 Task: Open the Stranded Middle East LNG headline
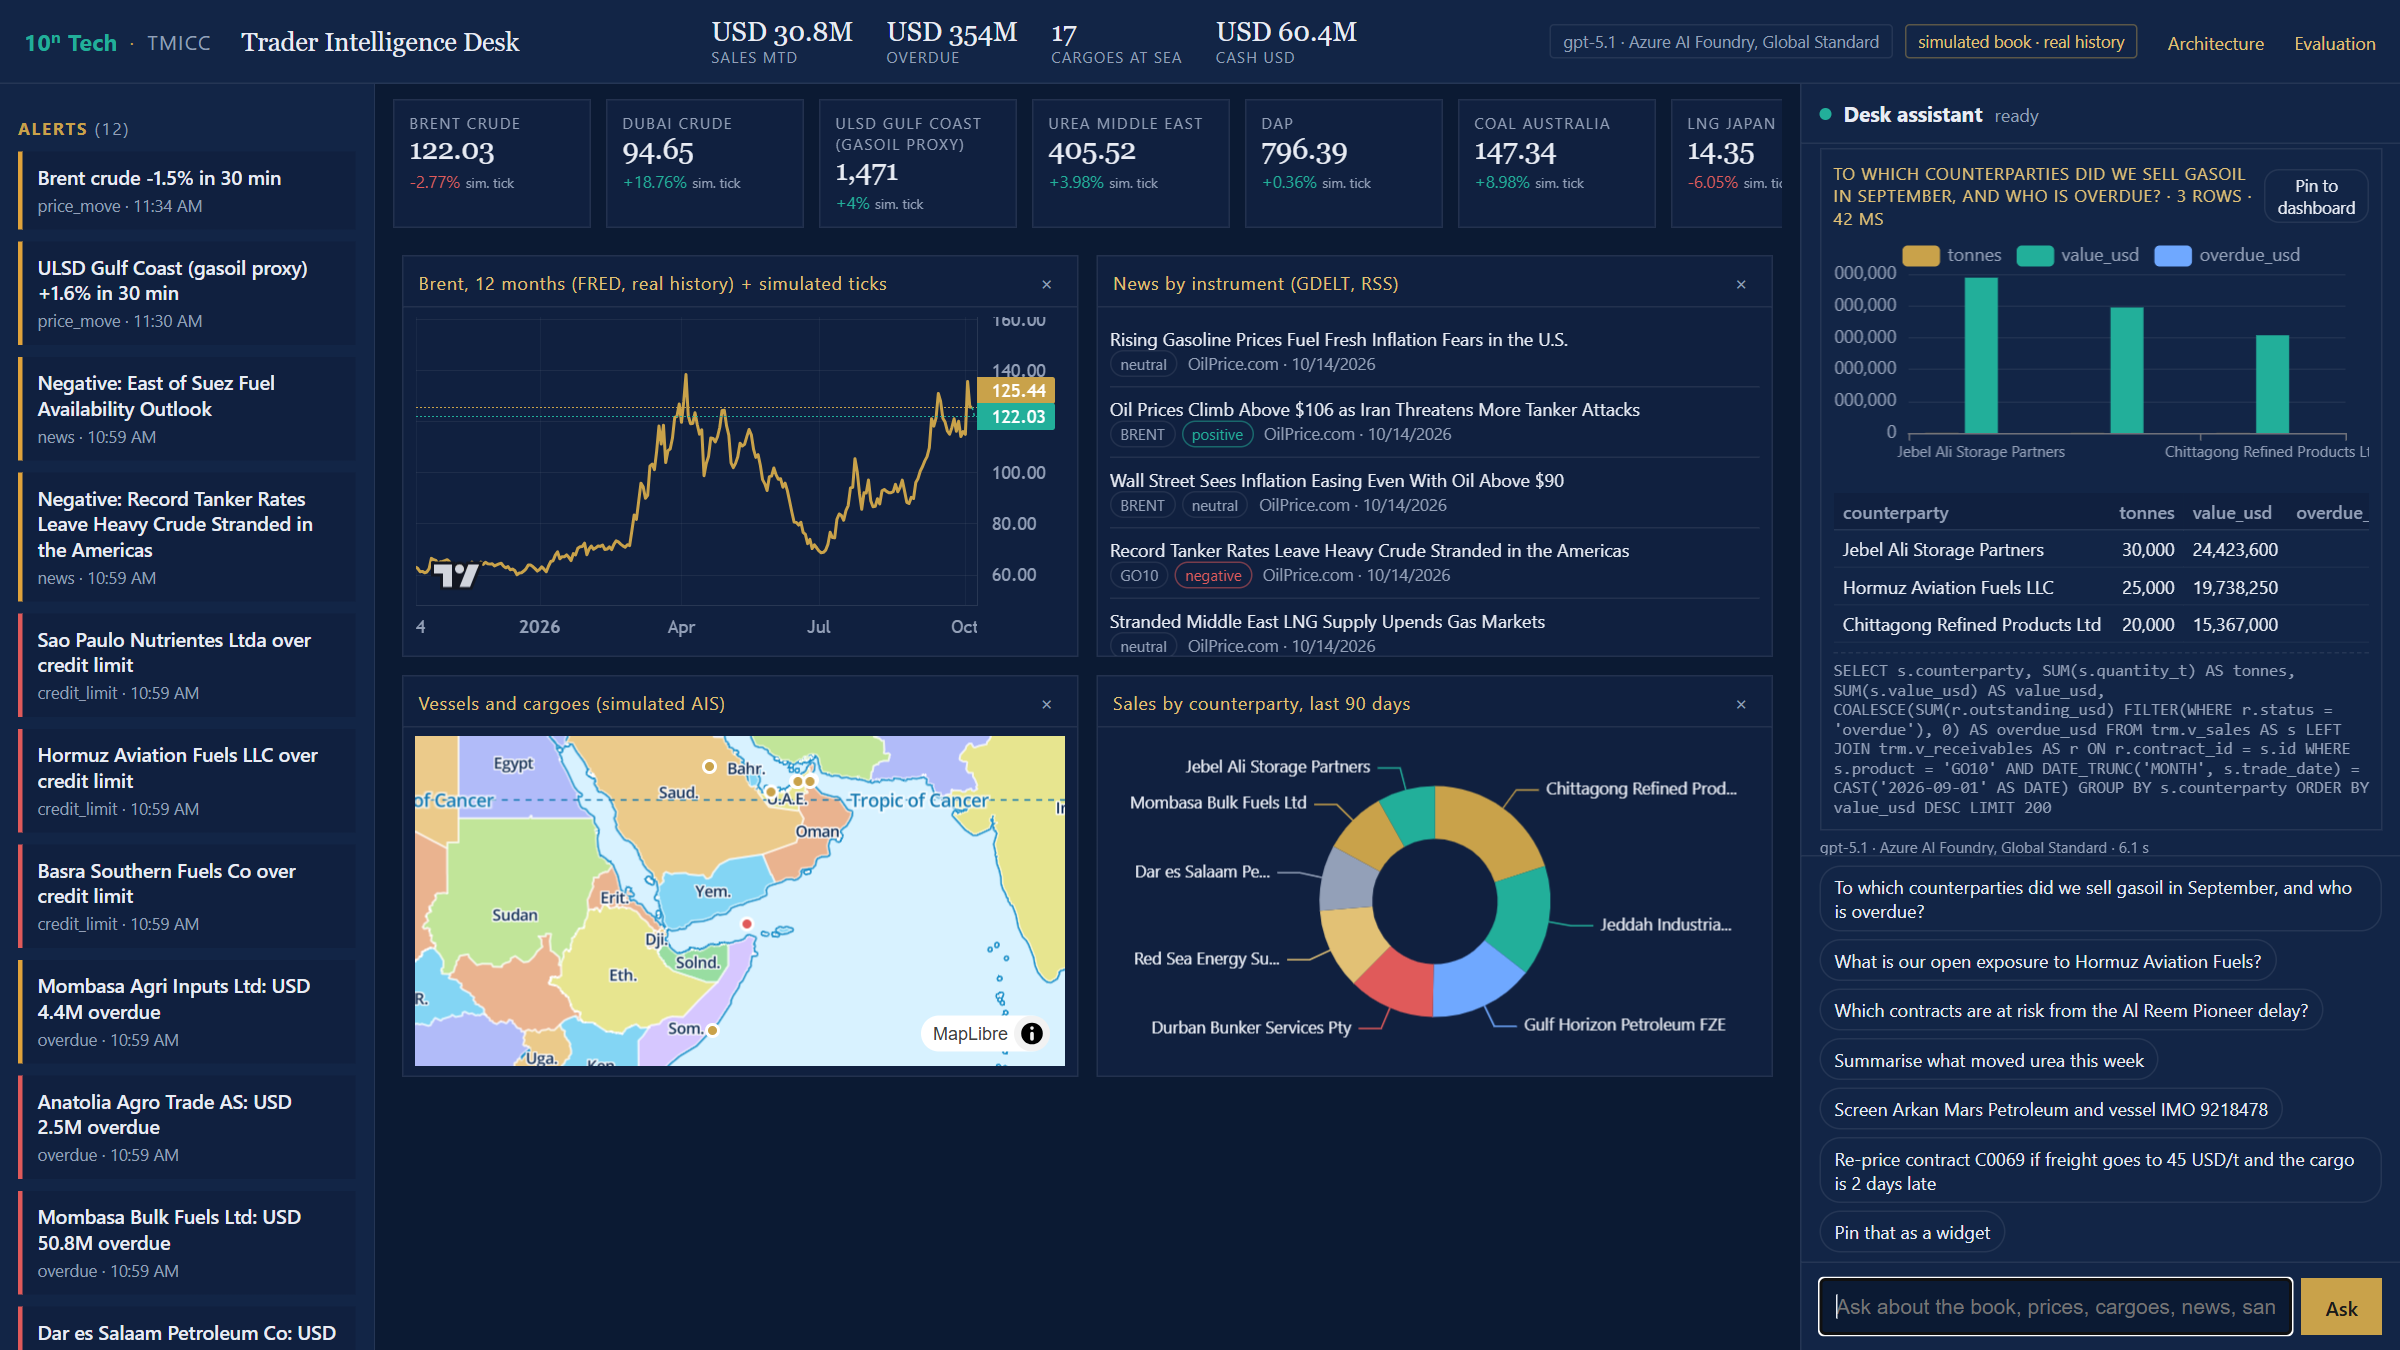coord(1327,622)
